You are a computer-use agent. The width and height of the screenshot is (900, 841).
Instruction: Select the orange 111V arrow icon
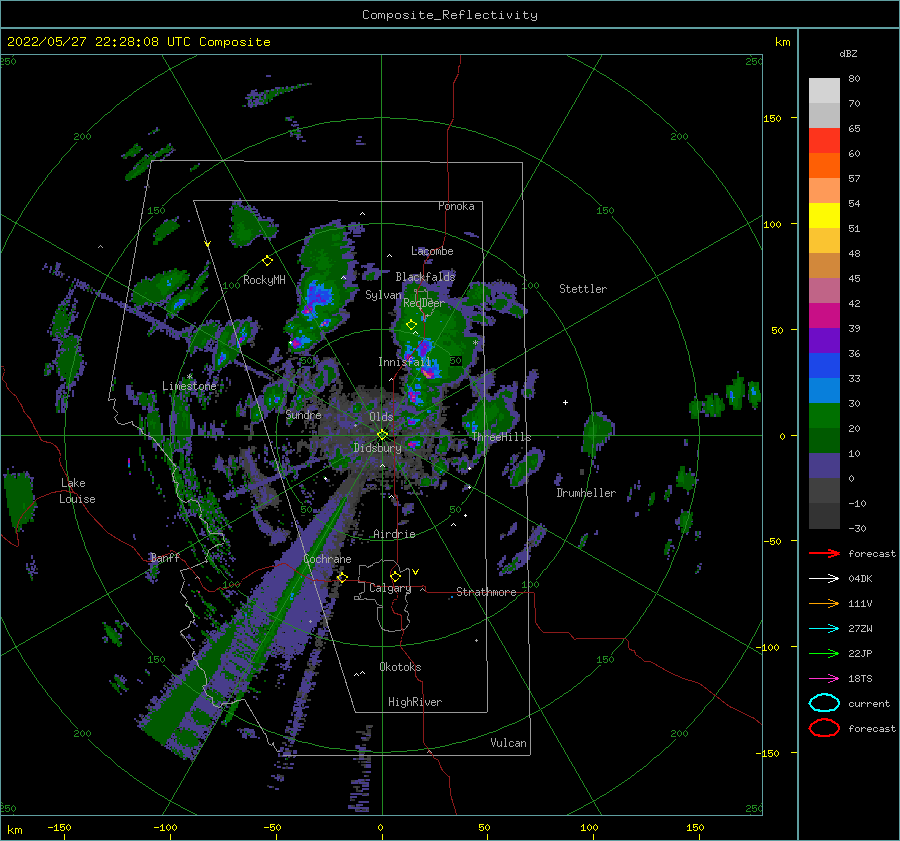click(x=824, y=603)
